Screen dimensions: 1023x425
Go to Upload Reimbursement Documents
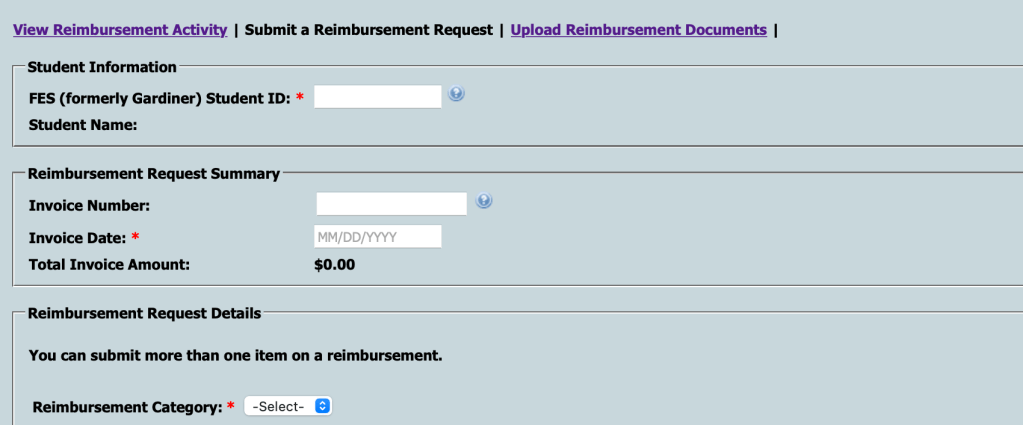click(x=638, y=30)
